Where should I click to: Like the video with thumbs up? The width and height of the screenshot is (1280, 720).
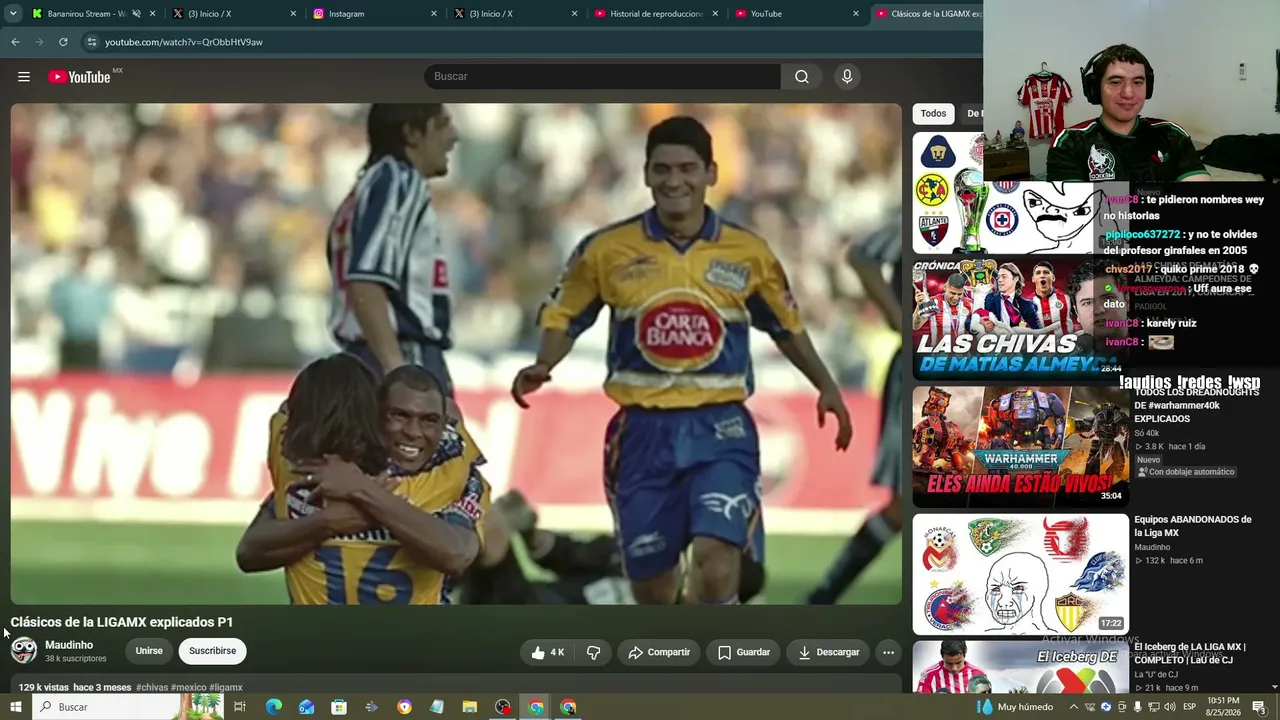pyautogui.click(x=549, y=652)
